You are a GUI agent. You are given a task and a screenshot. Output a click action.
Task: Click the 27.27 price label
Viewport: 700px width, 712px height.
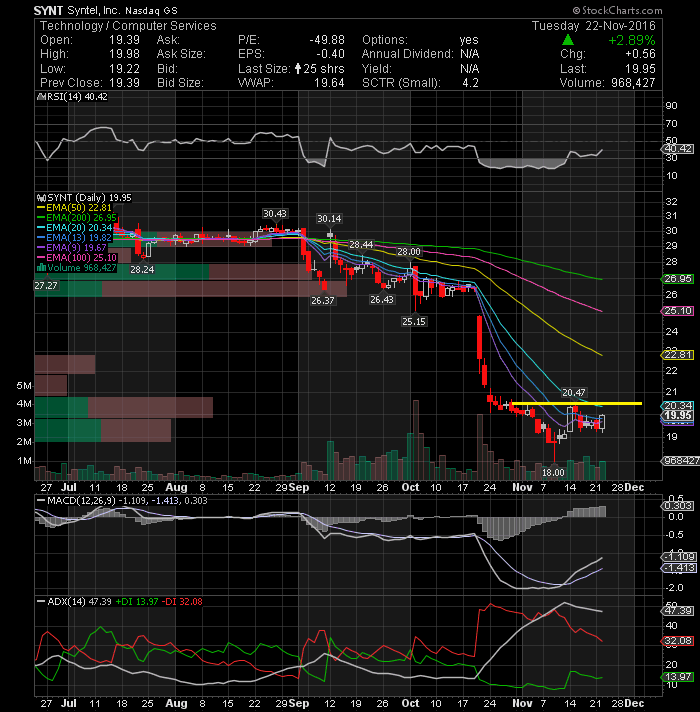(x=46, y=285)
